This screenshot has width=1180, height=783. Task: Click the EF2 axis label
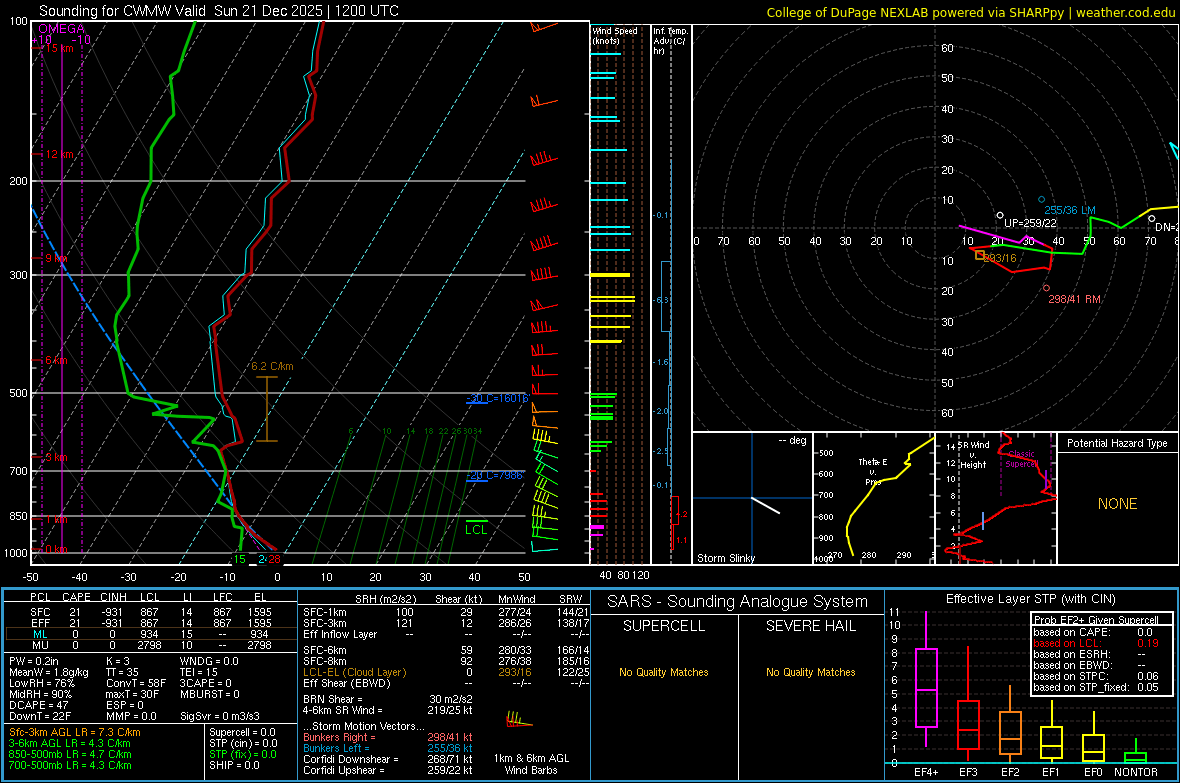(1010, 772)
